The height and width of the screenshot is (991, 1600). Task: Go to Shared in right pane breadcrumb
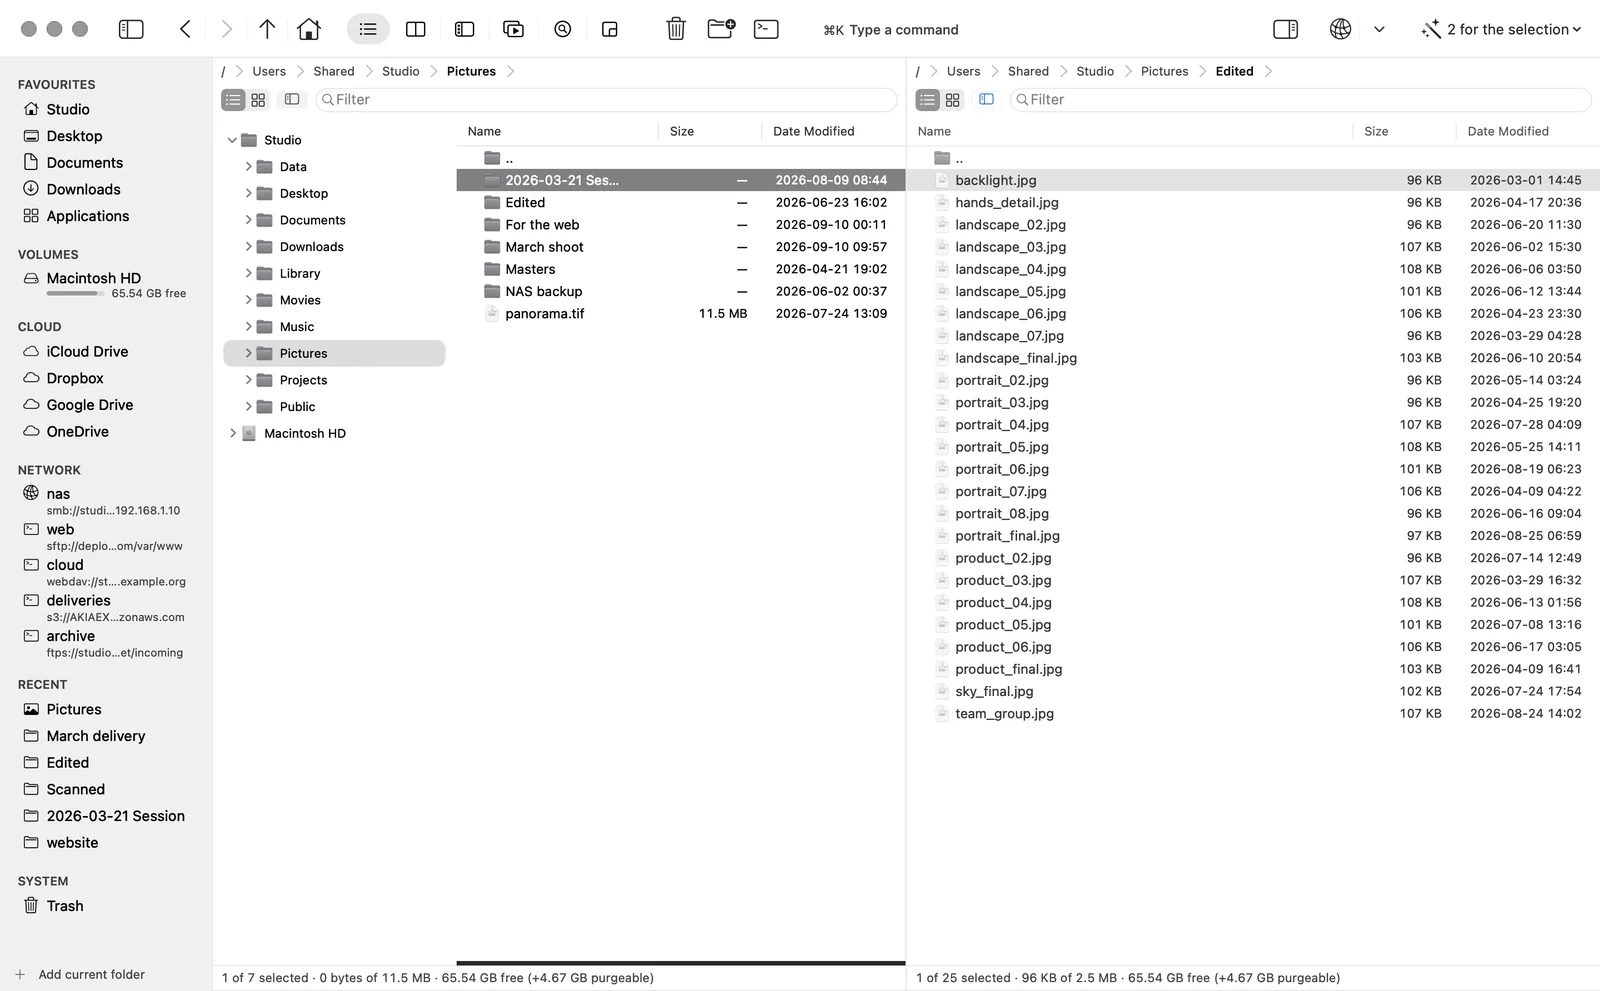click(1028, 71)
